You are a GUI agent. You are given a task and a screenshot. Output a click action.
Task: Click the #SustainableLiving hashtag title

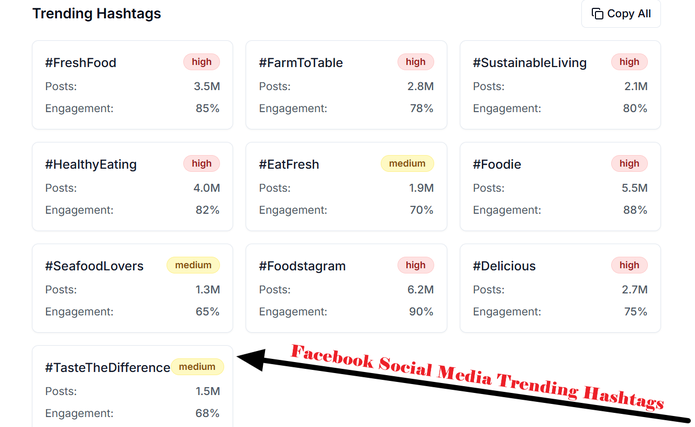[529, 63]
